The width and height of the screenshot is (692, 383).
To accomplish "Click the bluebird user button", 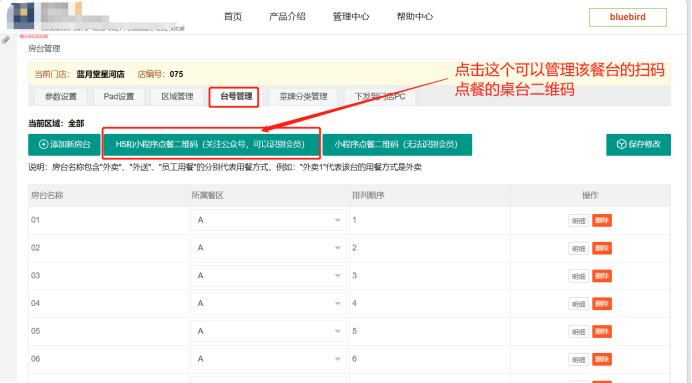I will pyautogui.click(x=628, y=17).
